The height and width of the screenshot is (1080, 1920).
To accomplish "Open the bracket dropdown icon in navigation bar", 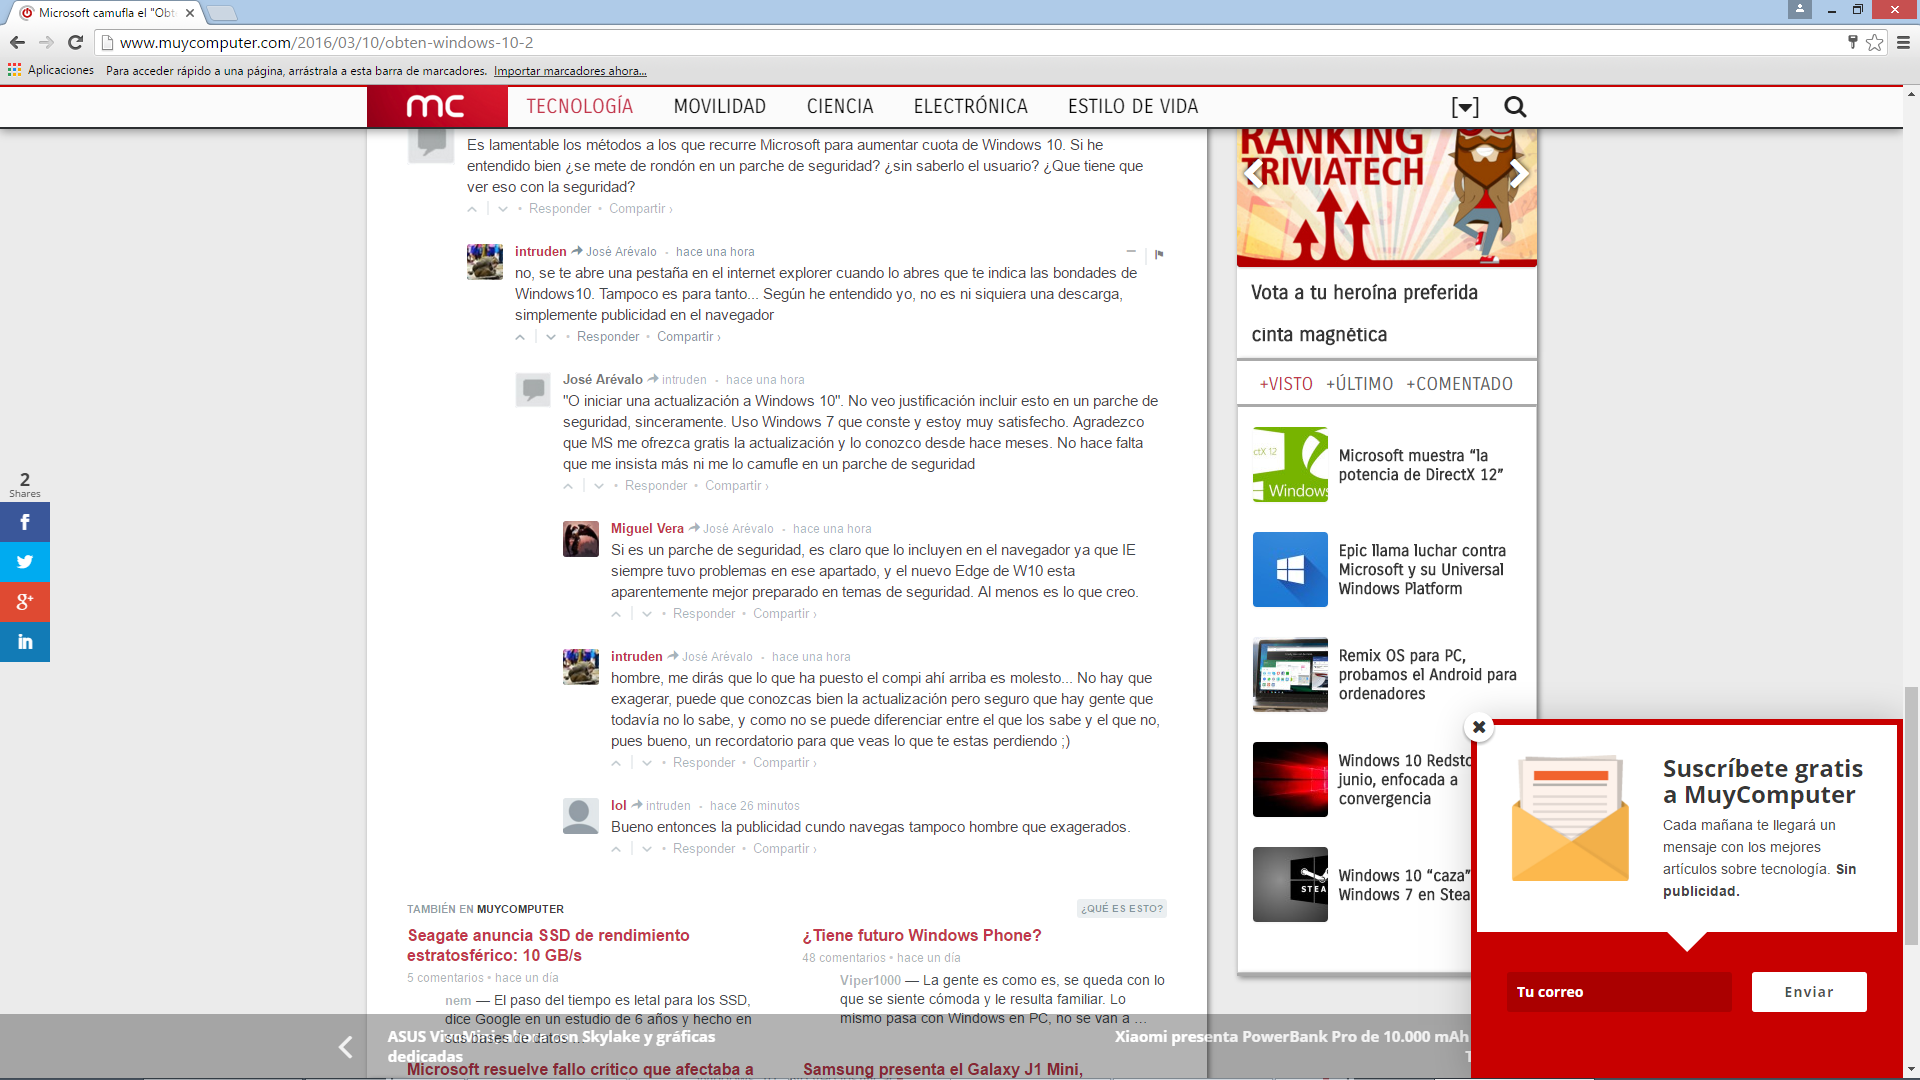I will click(x=1465, y=107).
